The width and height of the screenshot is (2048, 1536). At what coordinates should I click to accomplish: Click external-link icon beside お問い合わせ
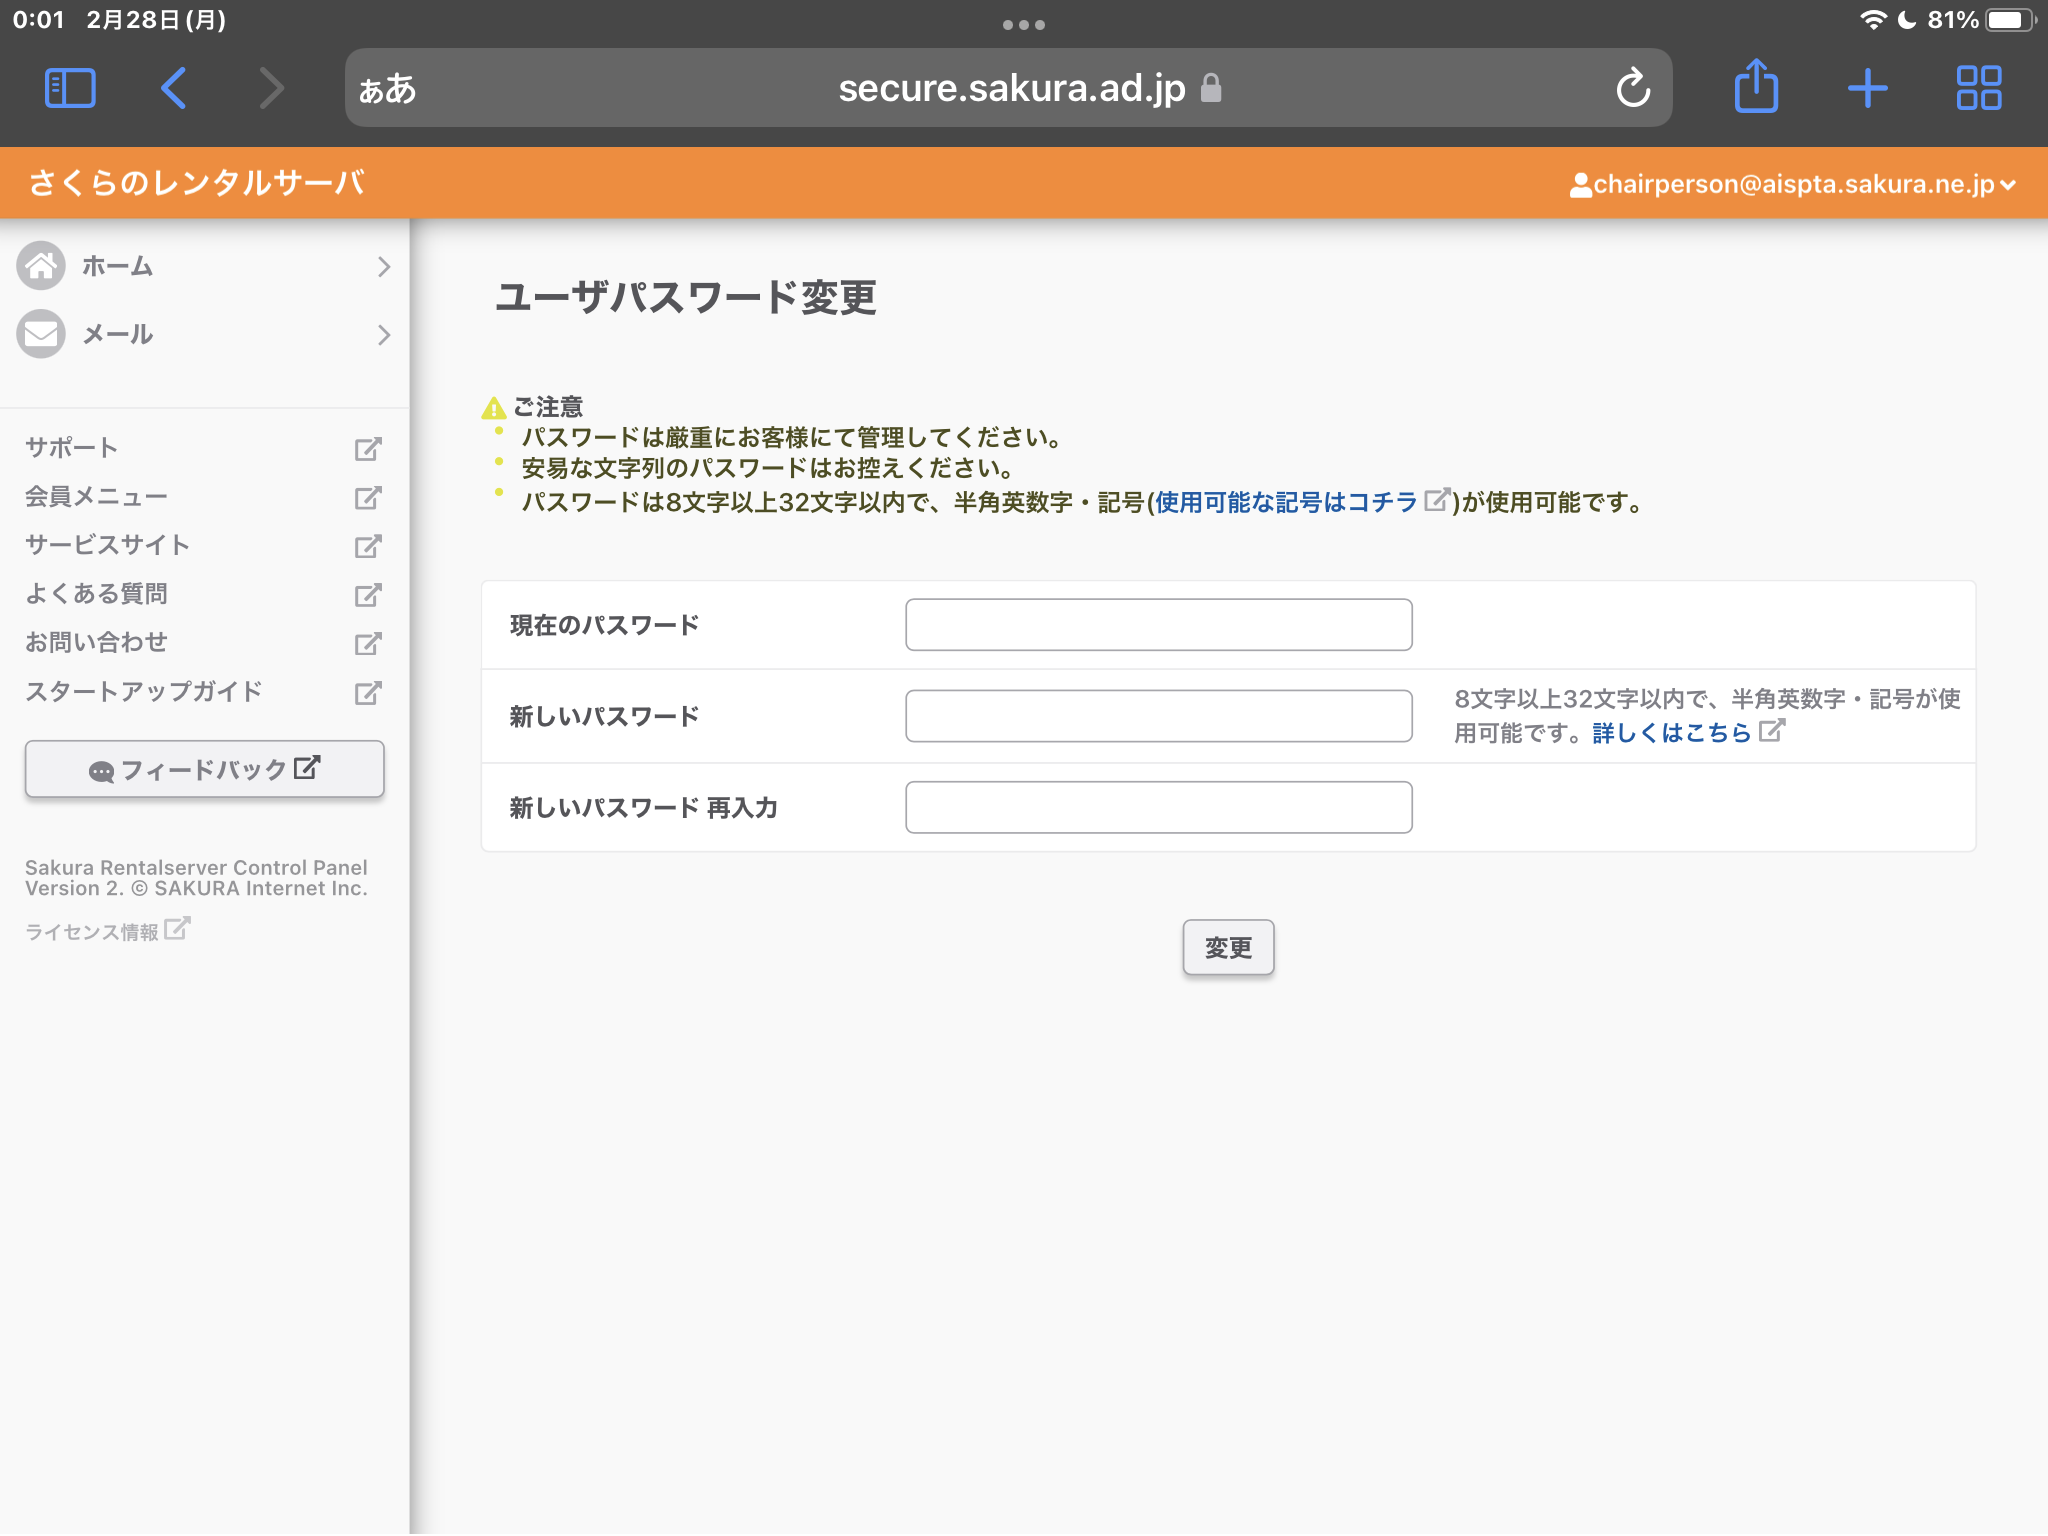(368, 643)
